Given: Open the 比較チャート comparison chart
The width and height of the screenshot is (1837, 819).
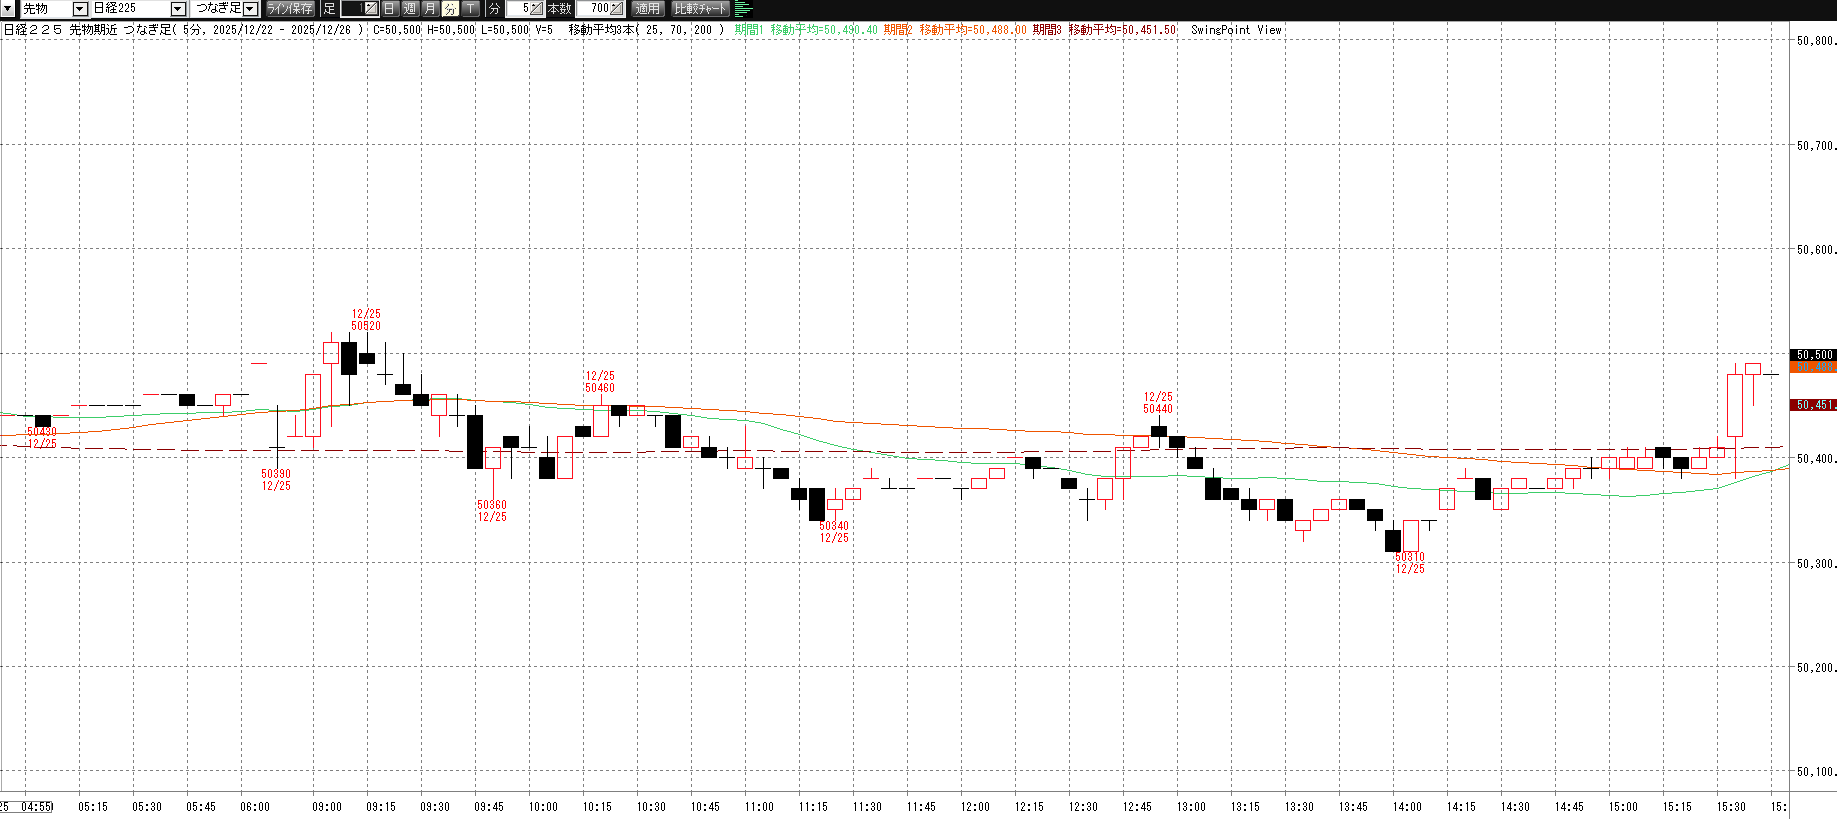Looking at the screenshot, I should (700, 9).
